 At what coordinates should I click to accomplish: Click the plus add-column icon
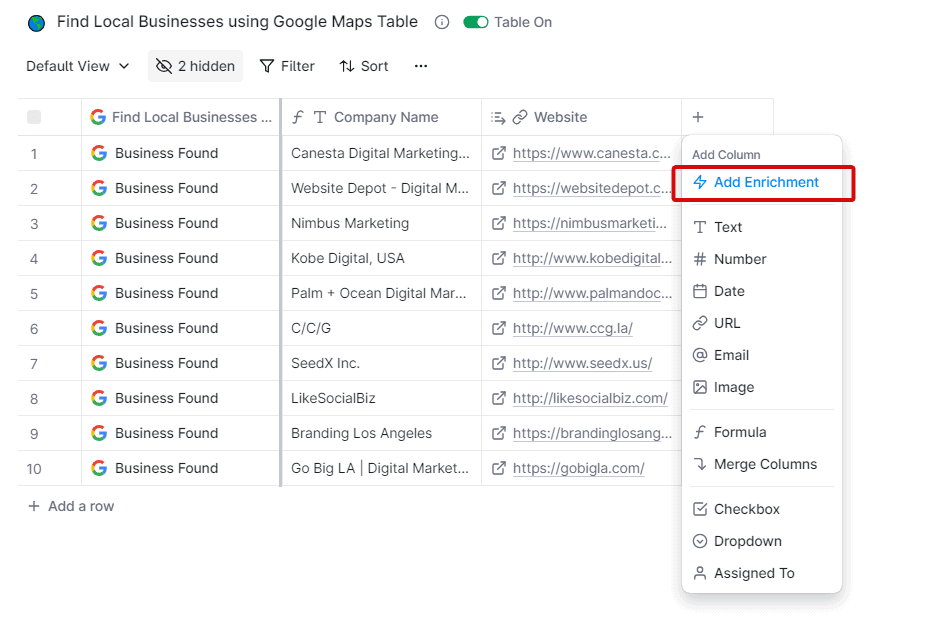(x=698, y=117)
